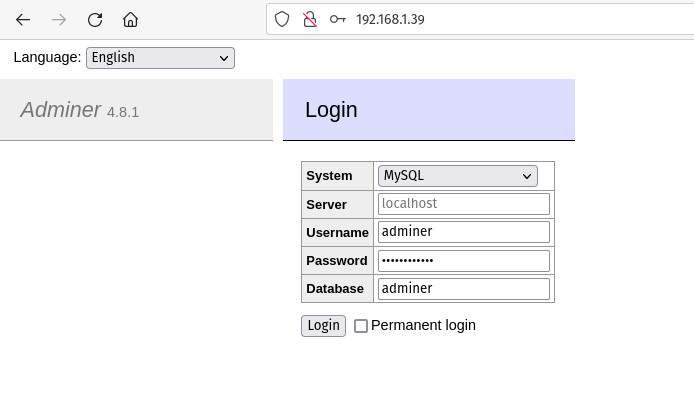Click the browser forward arrow

(58, 19)
